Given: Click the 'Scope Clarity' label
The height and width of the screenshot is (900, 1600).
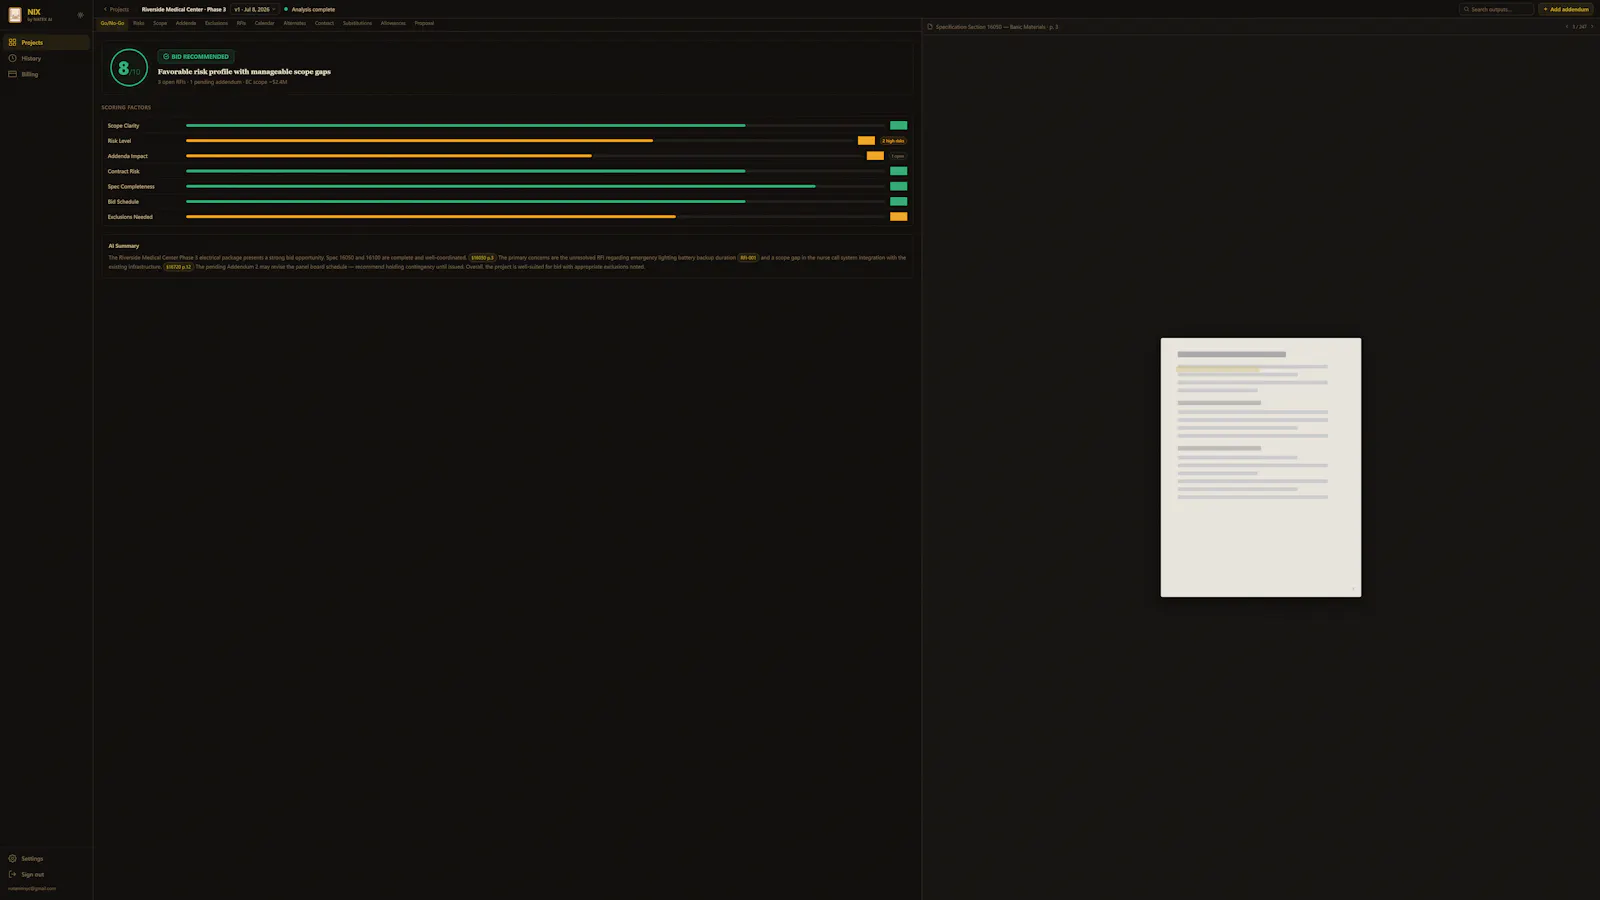Looking at the screenshot, I should pyautogui.click(x=123, y=126).
